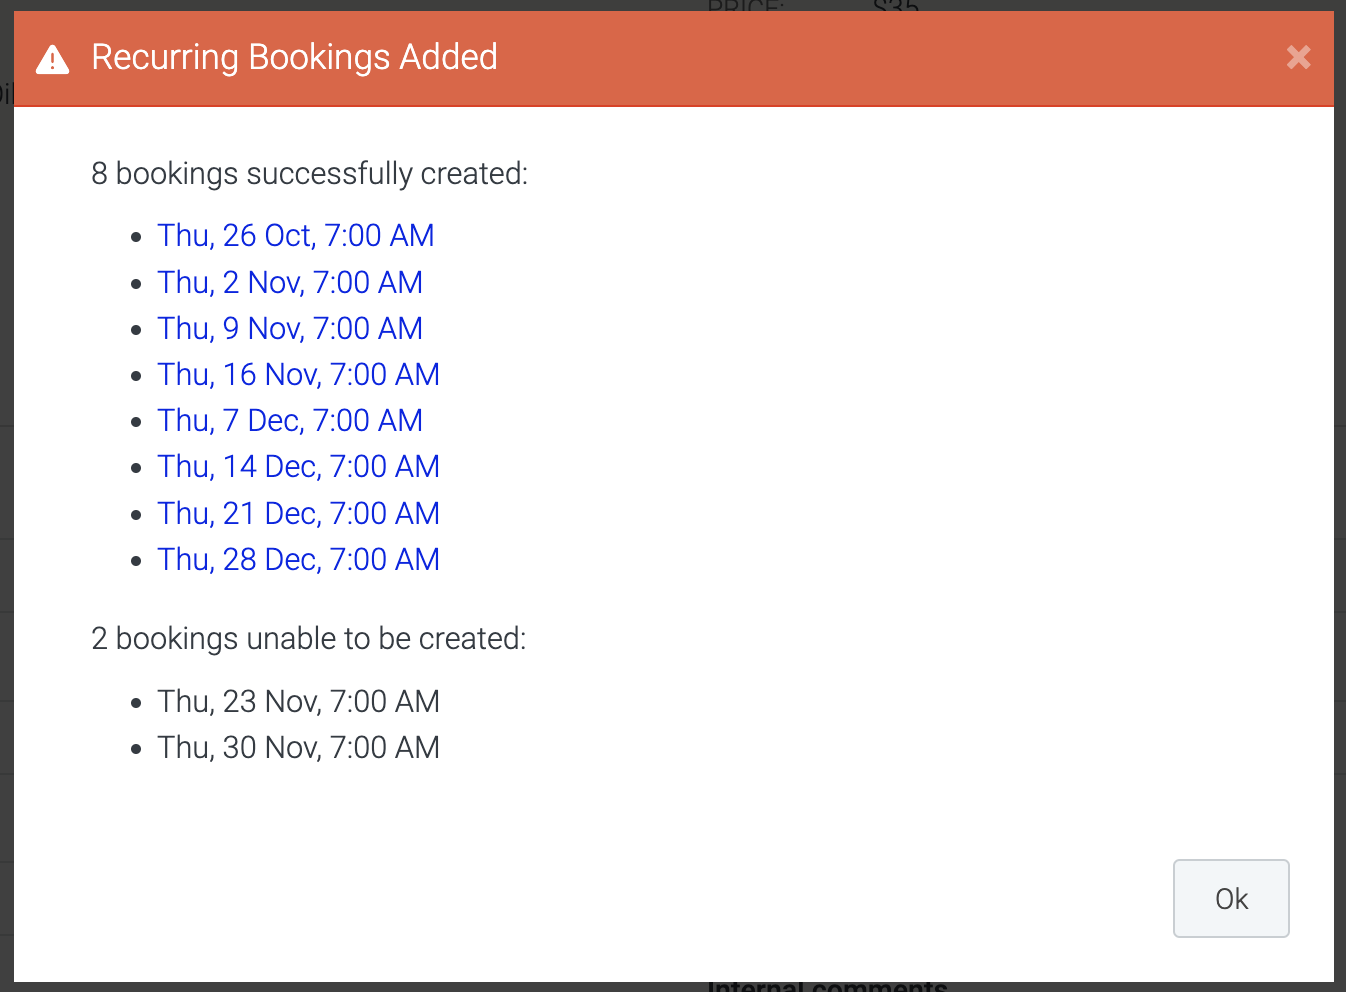Open the Thu, 7 Dec, 7:00 AM booking
The image size is (1346, 992).
(x=290, y=420)
